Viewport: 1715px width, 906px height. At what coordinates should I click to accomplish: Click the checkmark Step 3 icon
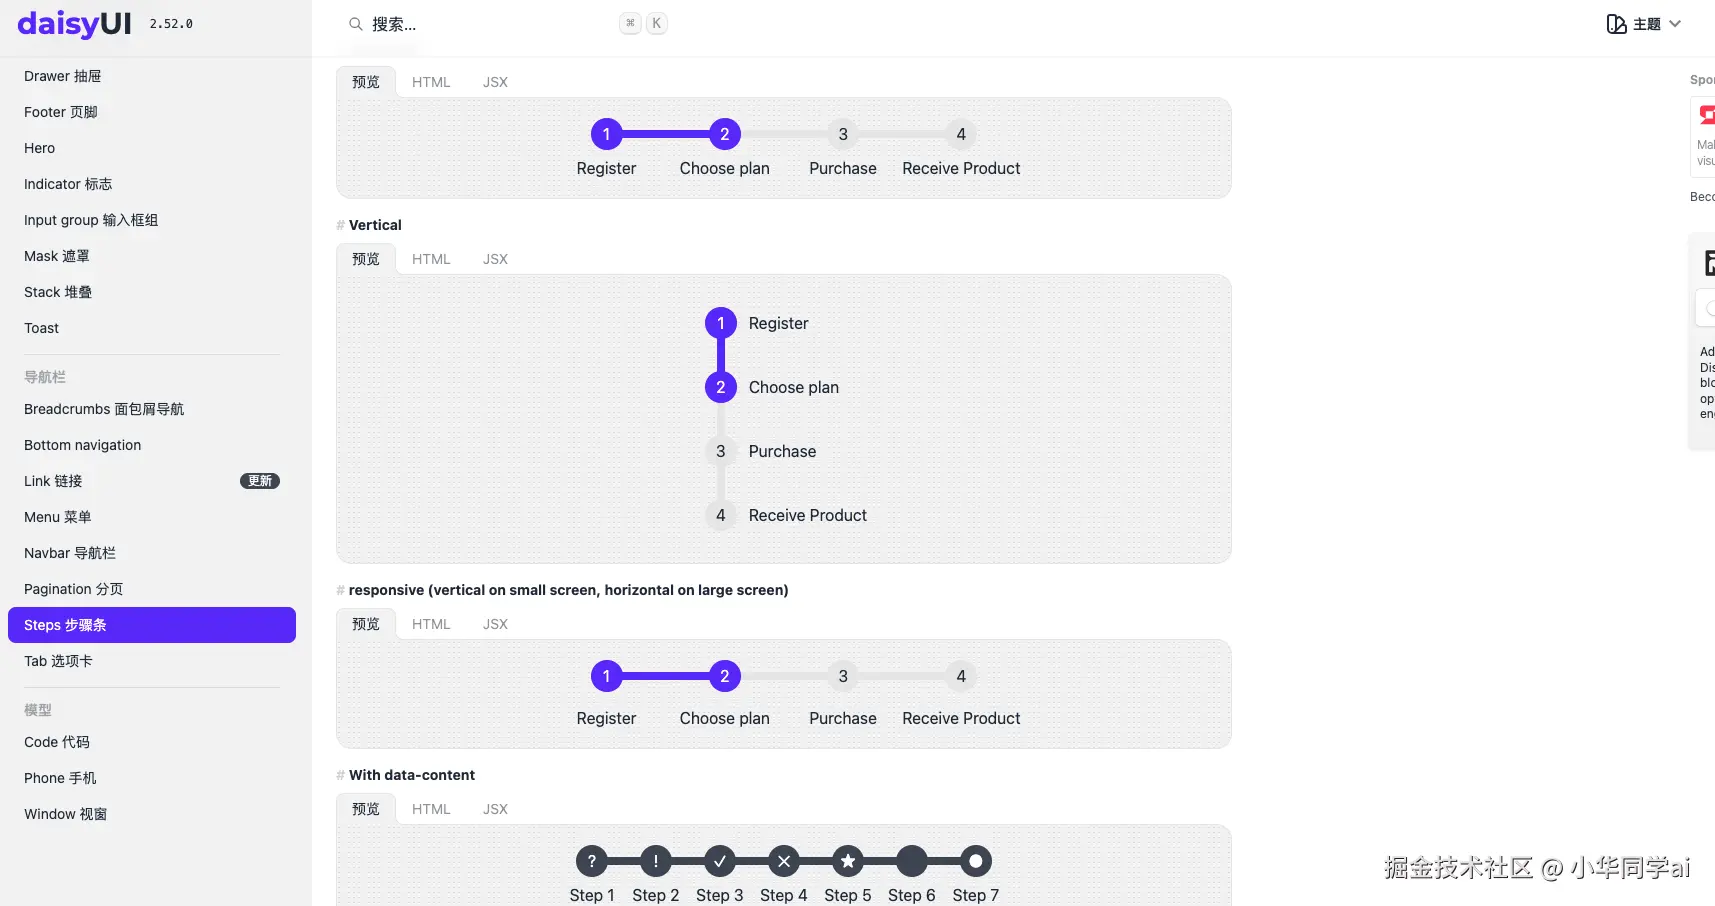click(720, 861)
